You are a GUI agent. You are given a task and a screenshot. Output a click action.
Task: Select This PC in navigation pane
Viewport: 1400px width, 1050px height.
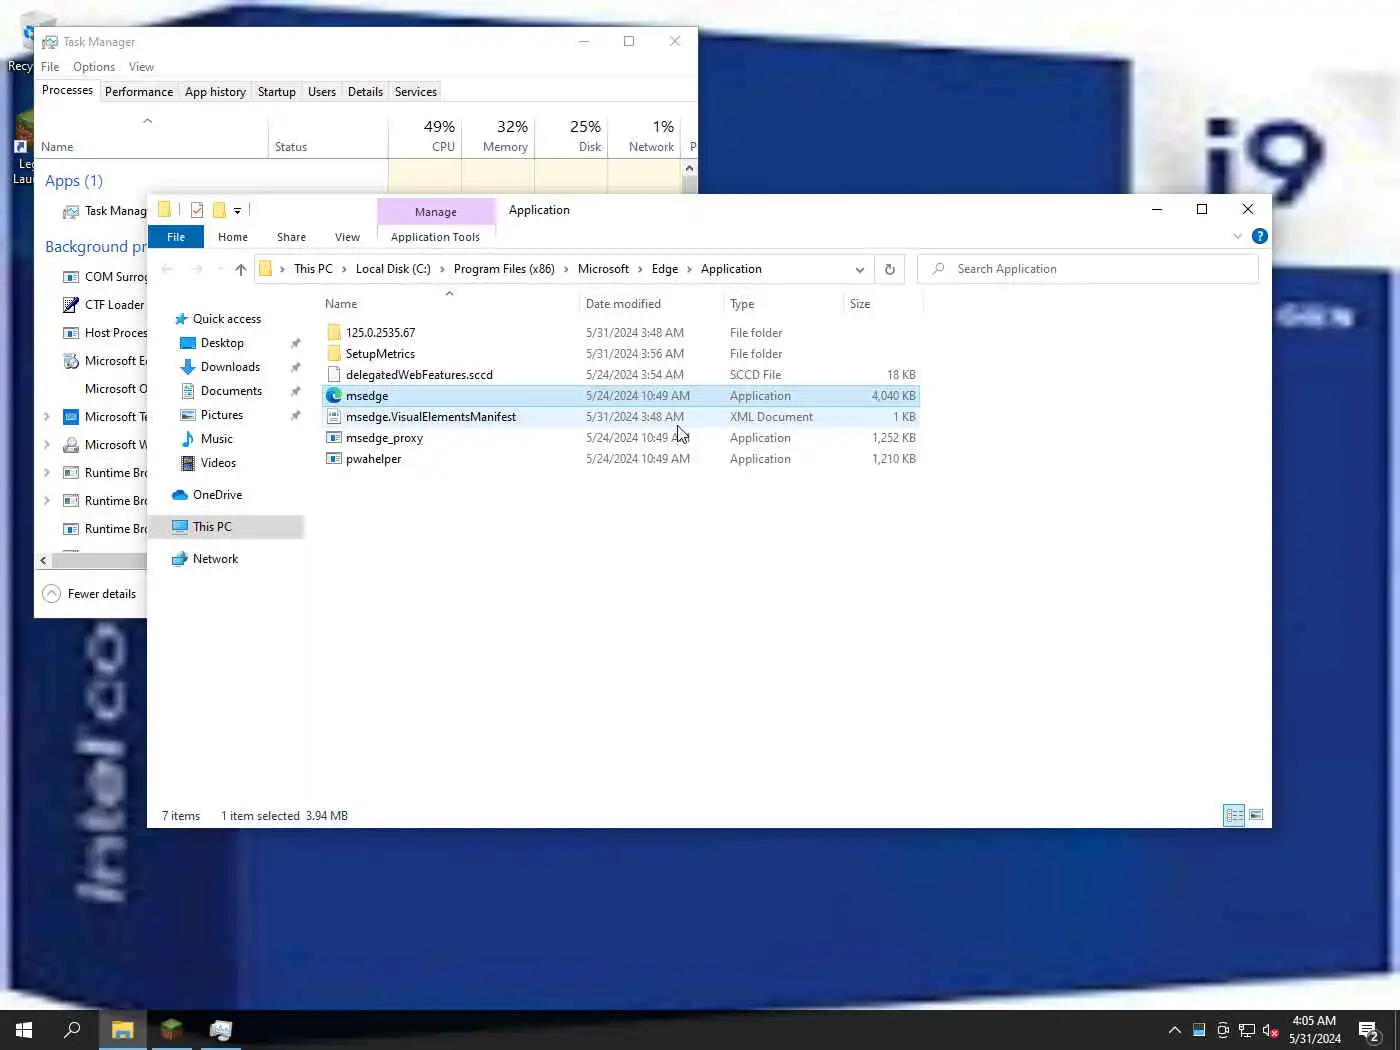(x=211, y=527)
